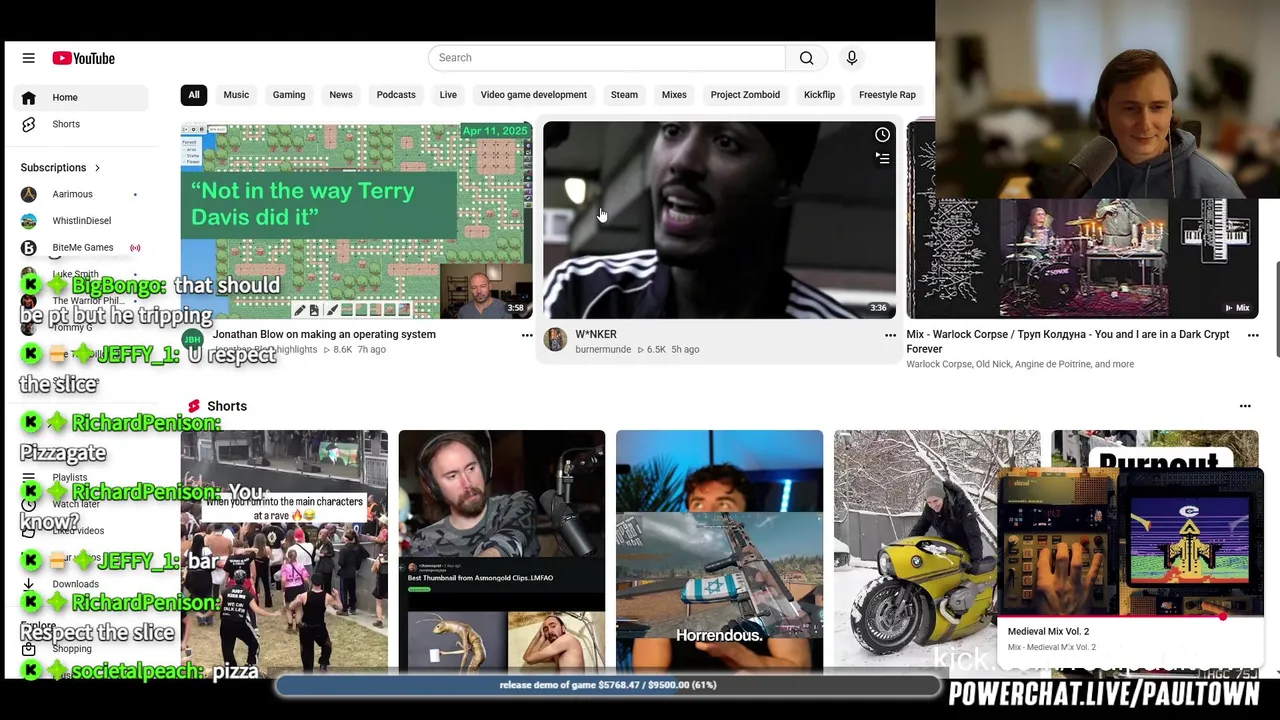Play the Terry Davis quote thumbnail

pos(356,221)
